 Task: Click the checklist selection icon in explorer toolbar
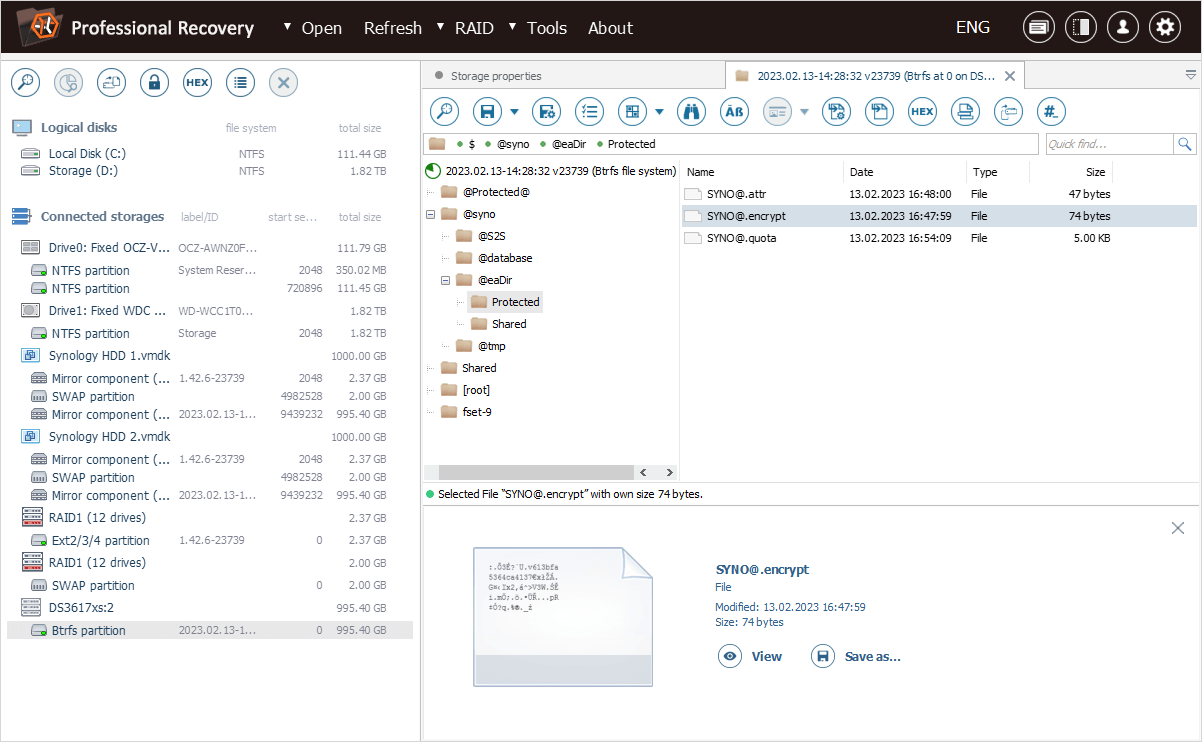pos(589,112)
